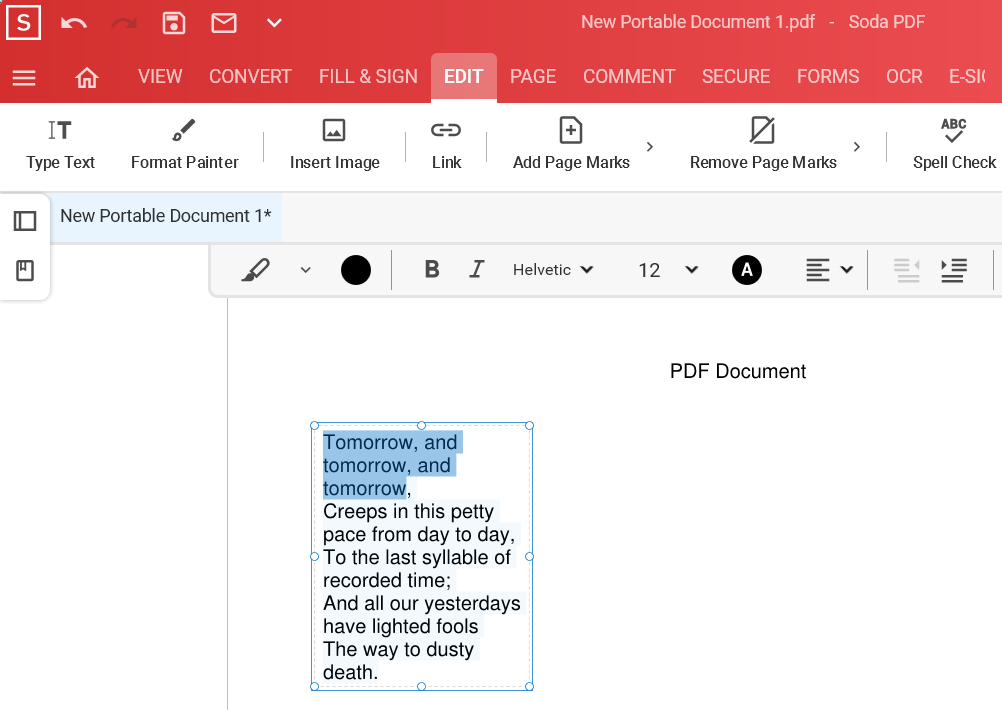1002x710 pixels.
Task: Open the PAGE tab
Action: coord(532,77)
